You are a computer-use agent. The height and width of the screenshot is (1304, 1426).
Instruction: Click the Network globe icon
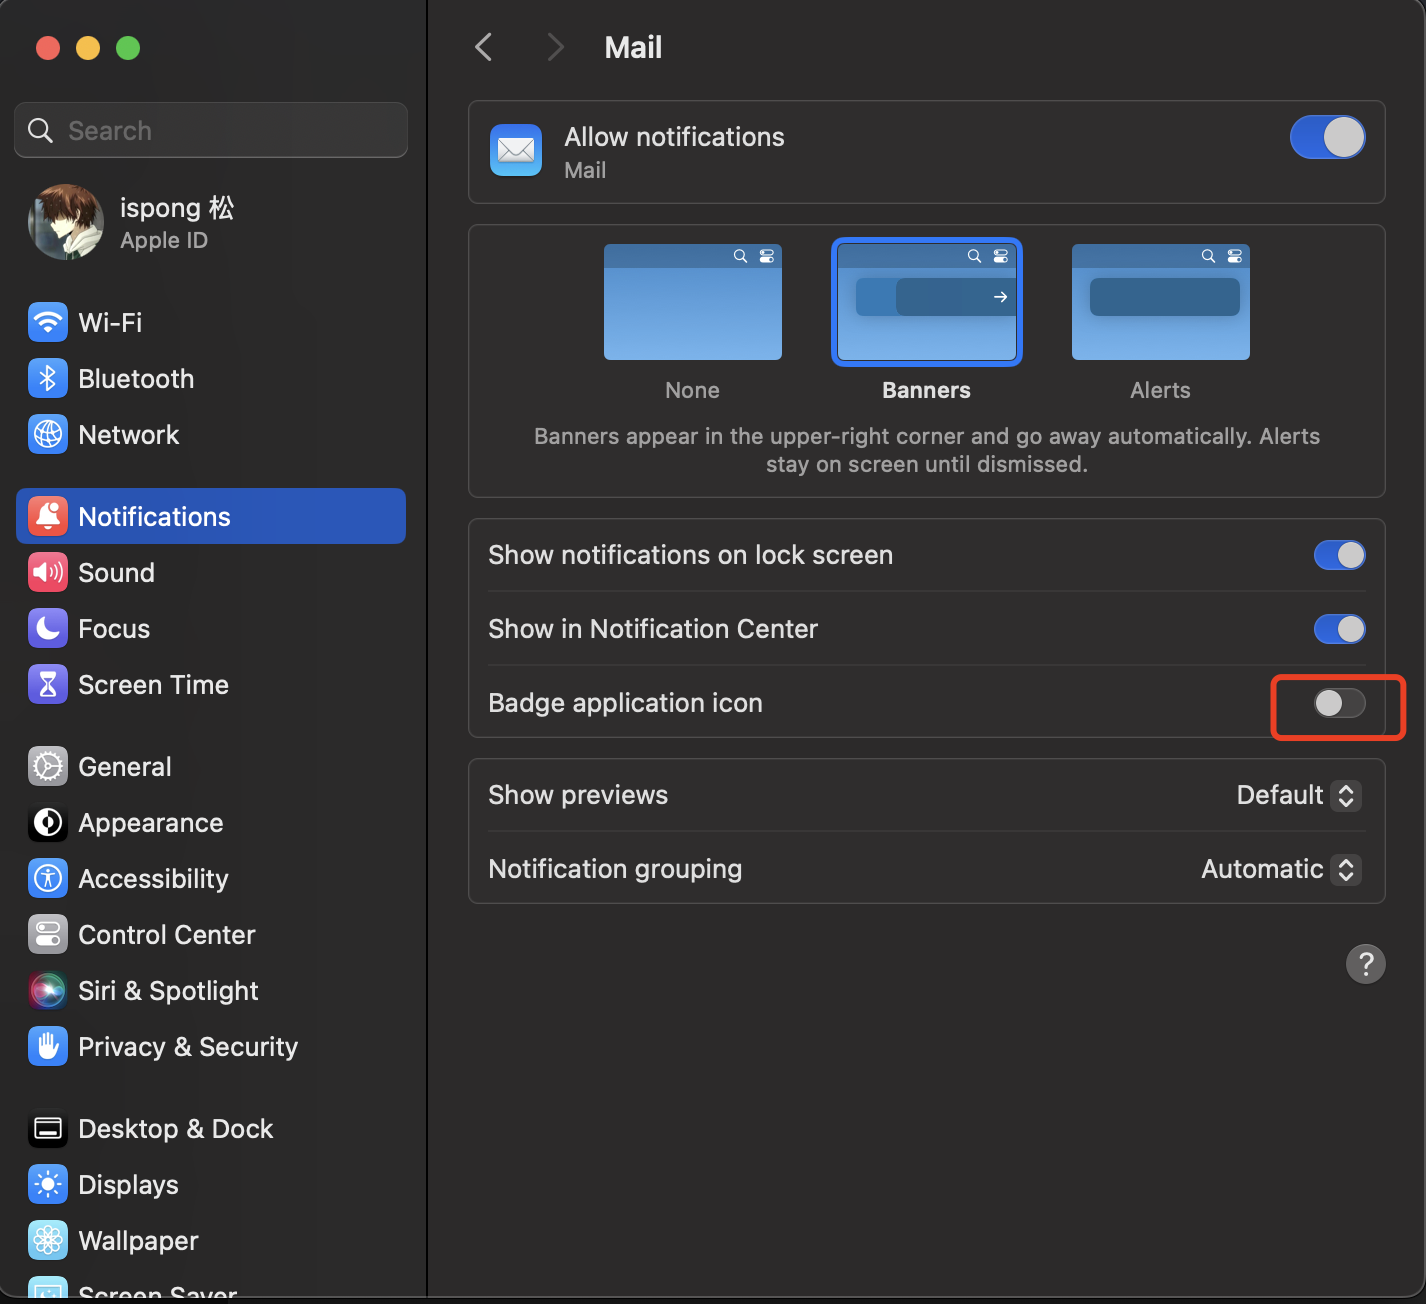[48, 434]
